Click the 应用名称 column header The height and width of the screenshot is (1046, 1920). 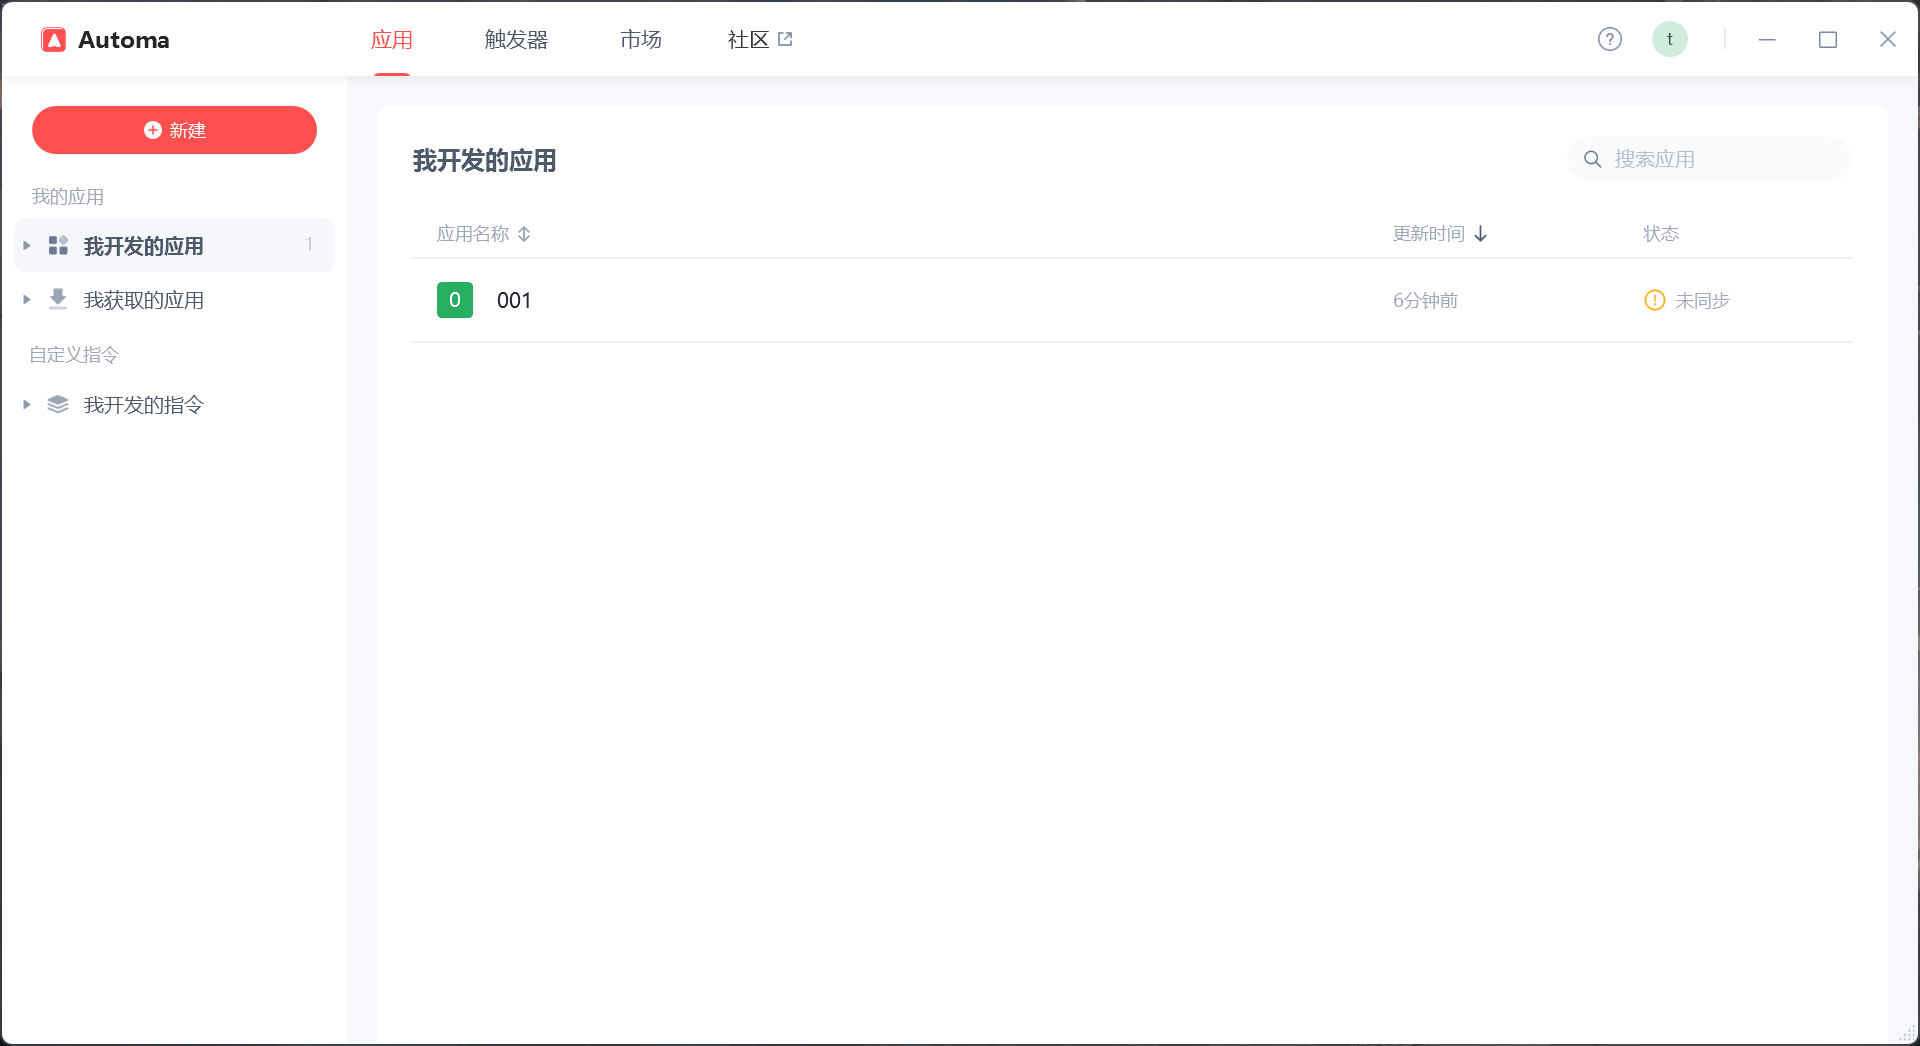[x=473, y=234]
